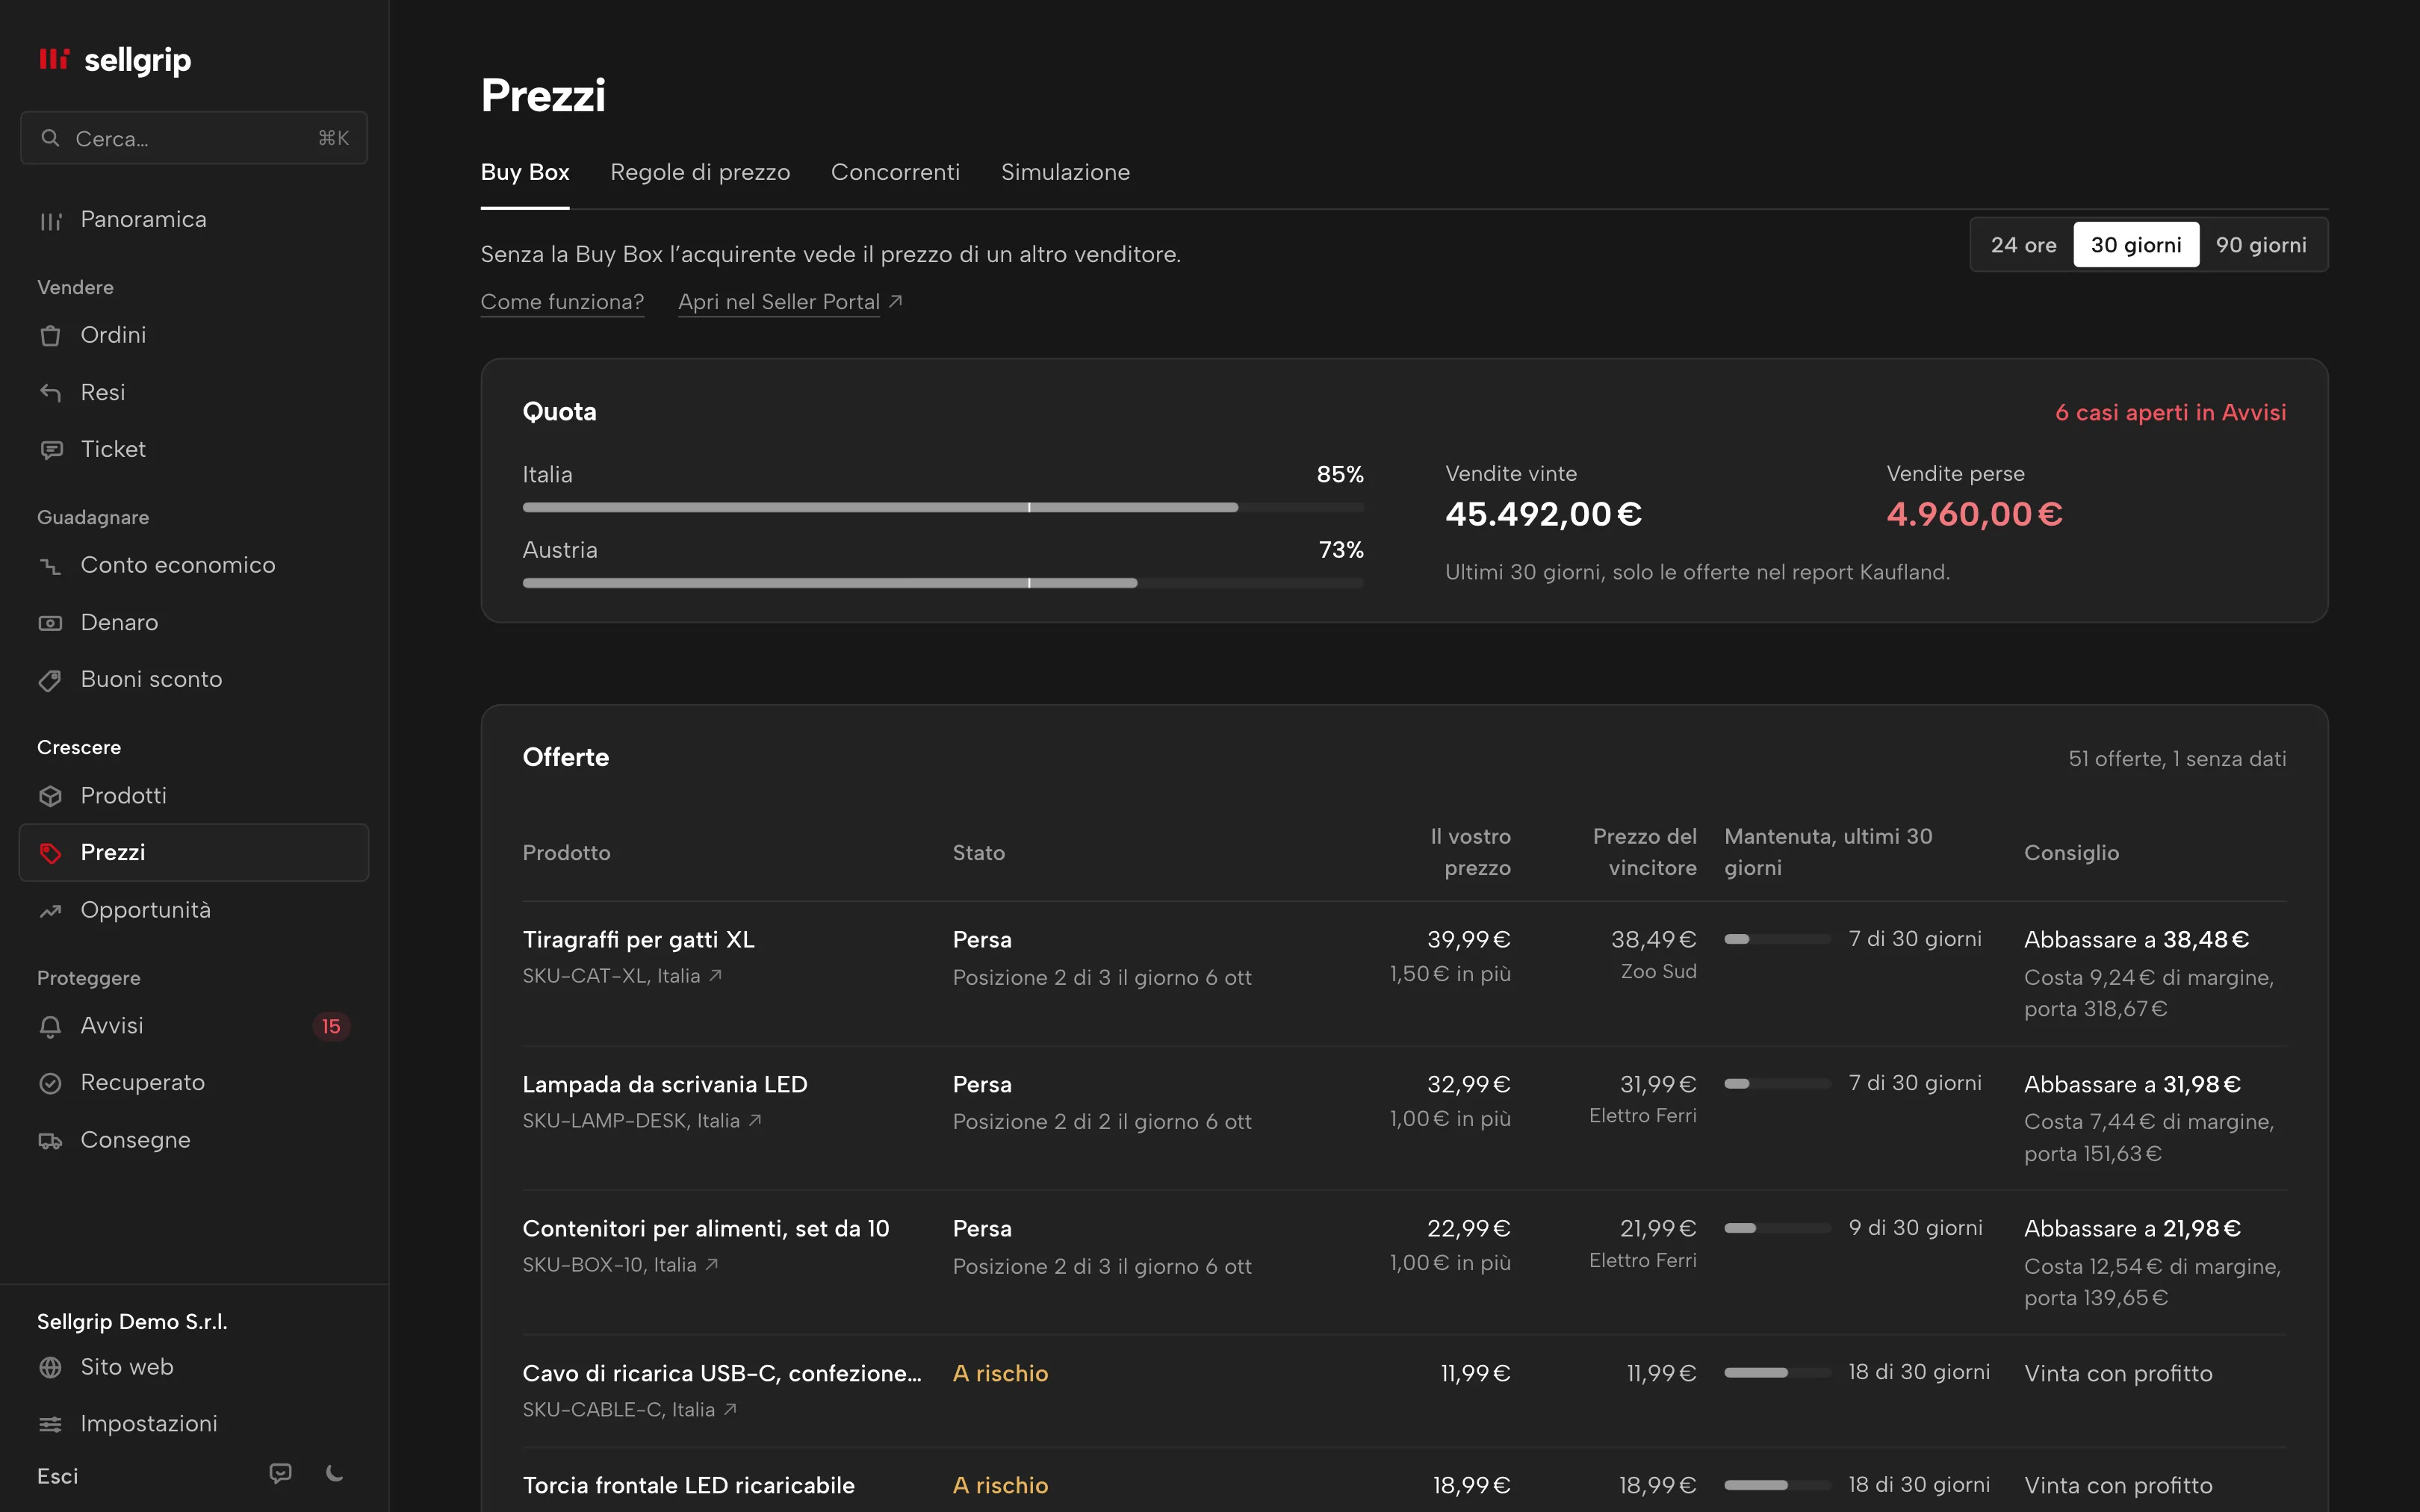Image resolution: width=2420 pixels, height=1512 pixels.
Task: Open SKU-CAT-XL, Italia external link
Action: click(x=622, y=976)
